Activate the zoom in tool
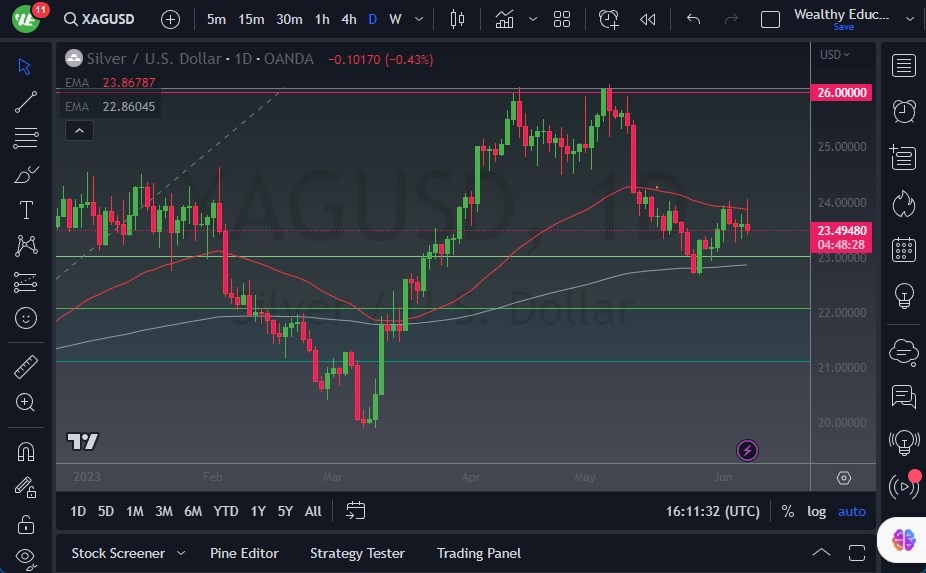Image resolution: width=926 pixels, height=573 pixels. (x=25, y=402)
